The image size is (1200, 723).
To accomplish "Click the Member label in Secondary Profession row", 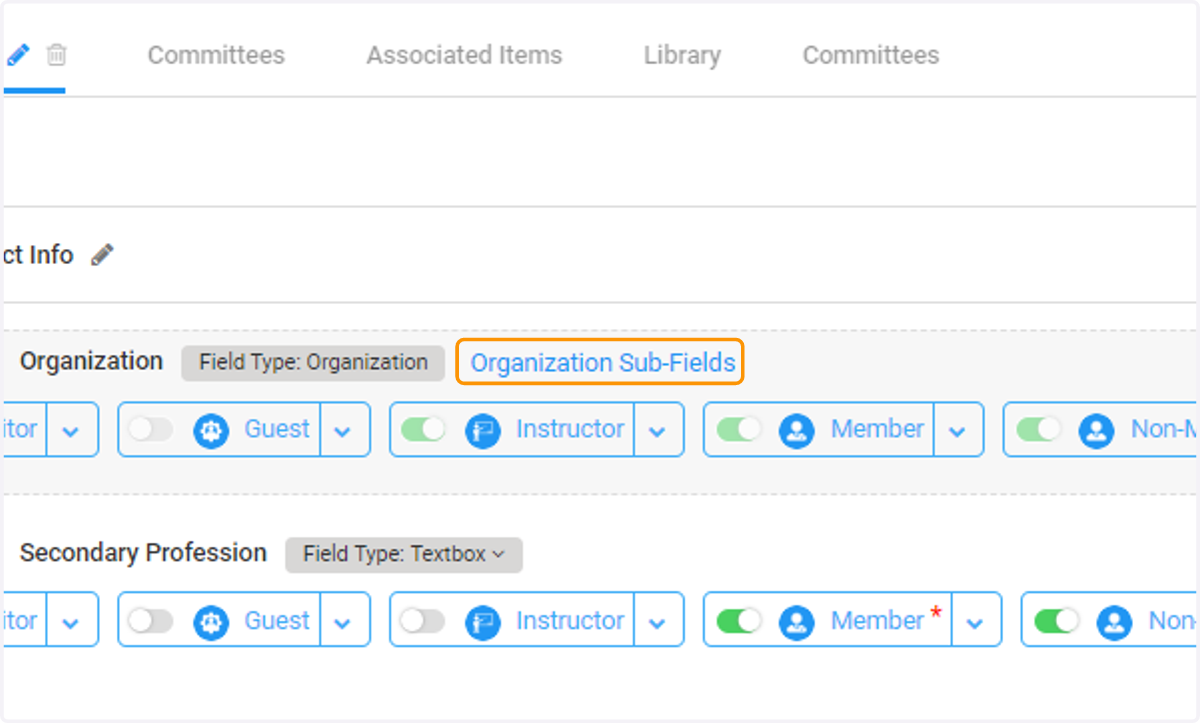I will [877, 621].
